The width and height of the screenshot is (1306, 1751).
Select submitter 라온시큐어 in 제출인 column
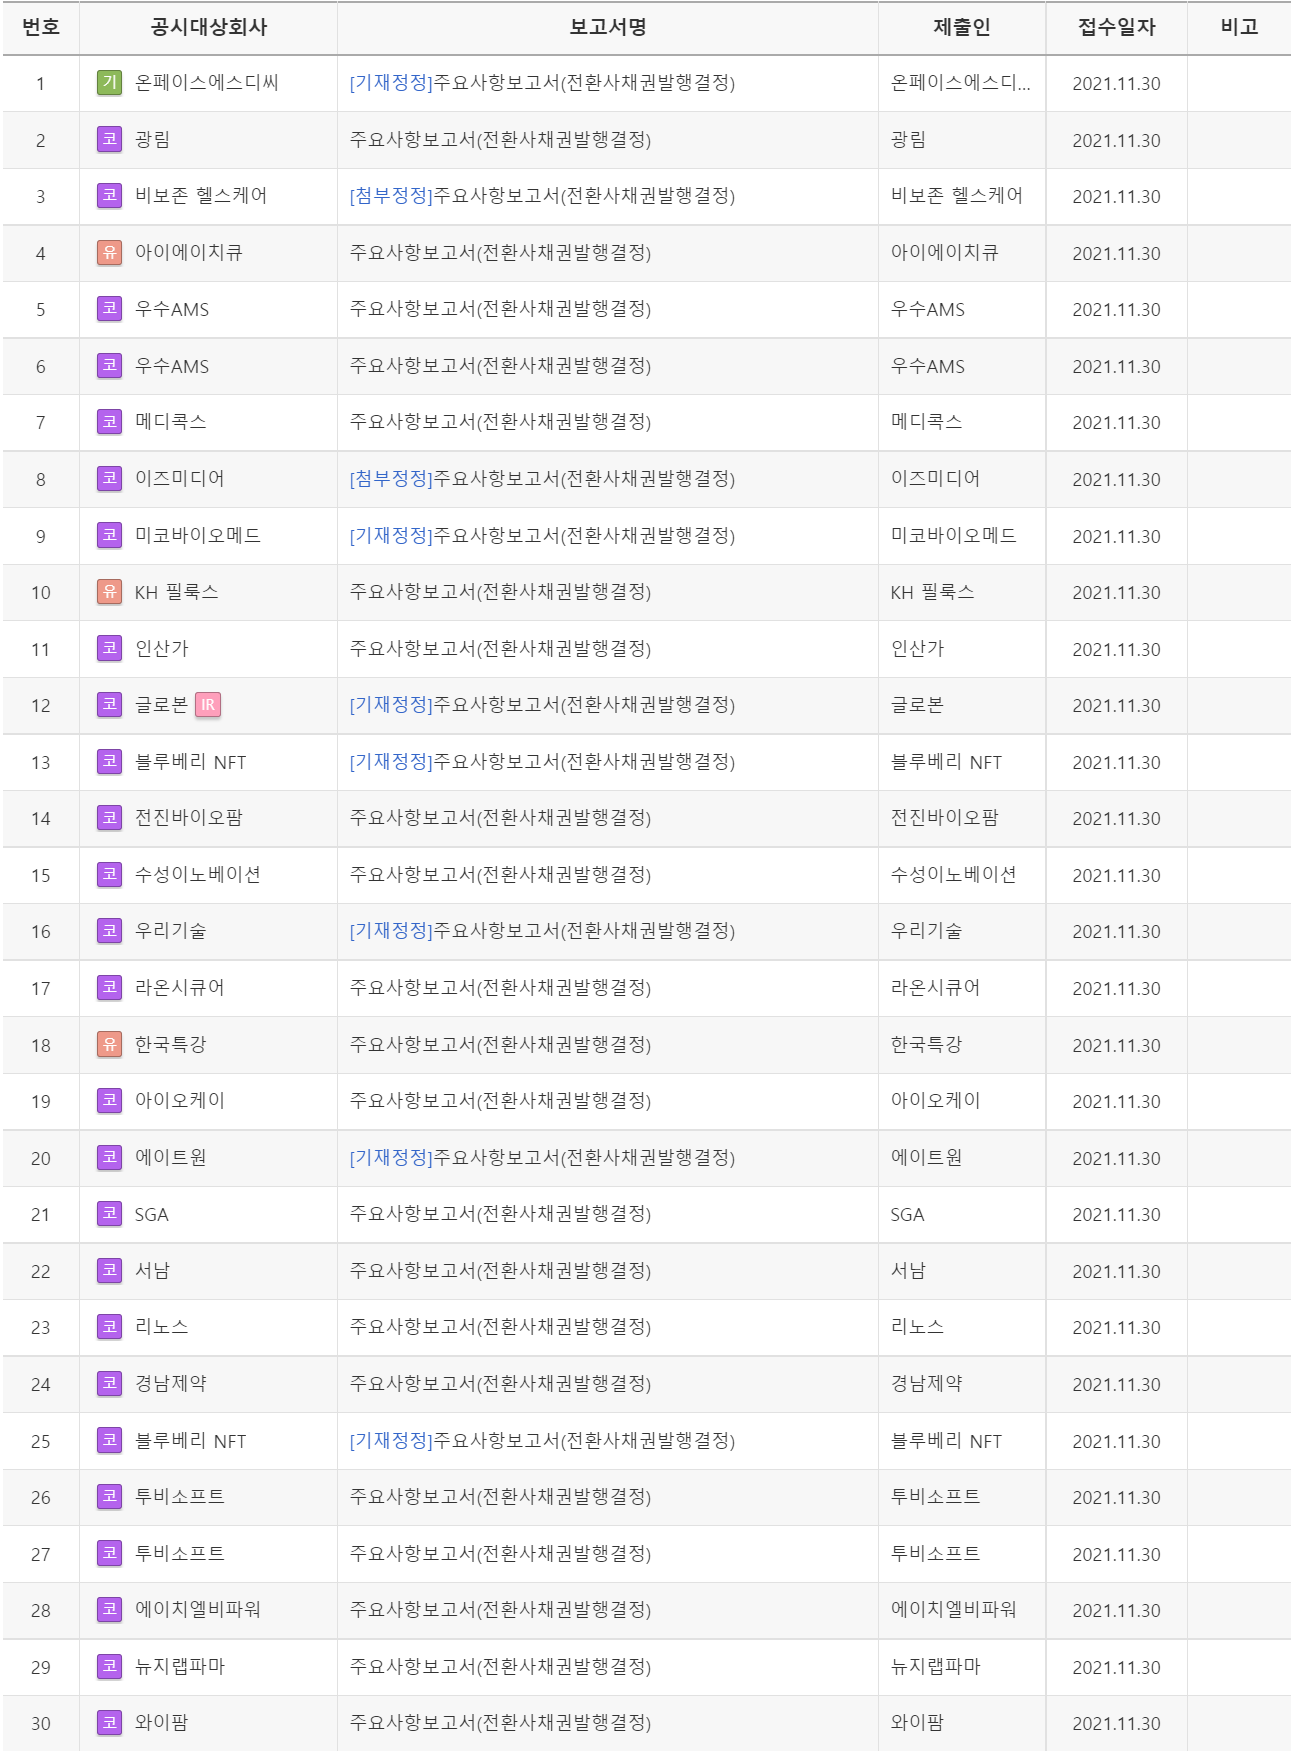[x=935, y=988]
